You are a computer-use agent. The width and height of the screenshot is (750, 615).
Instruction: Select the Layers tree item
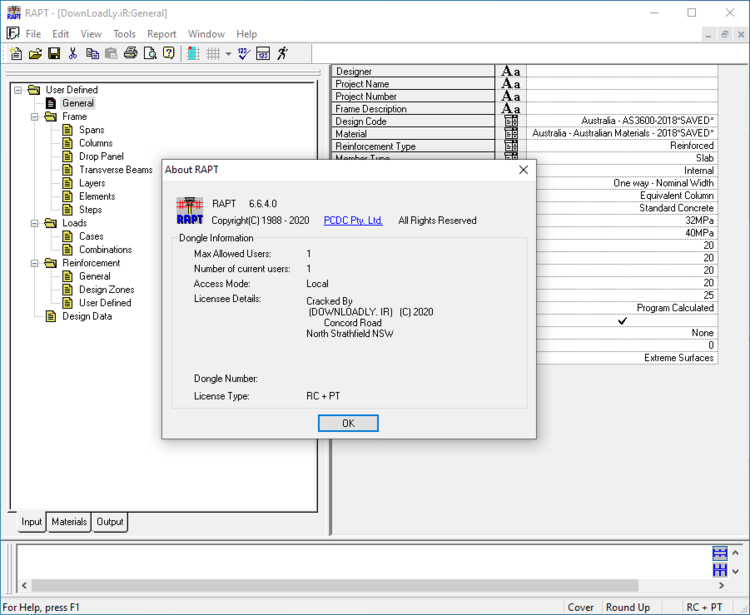point(92,183)
